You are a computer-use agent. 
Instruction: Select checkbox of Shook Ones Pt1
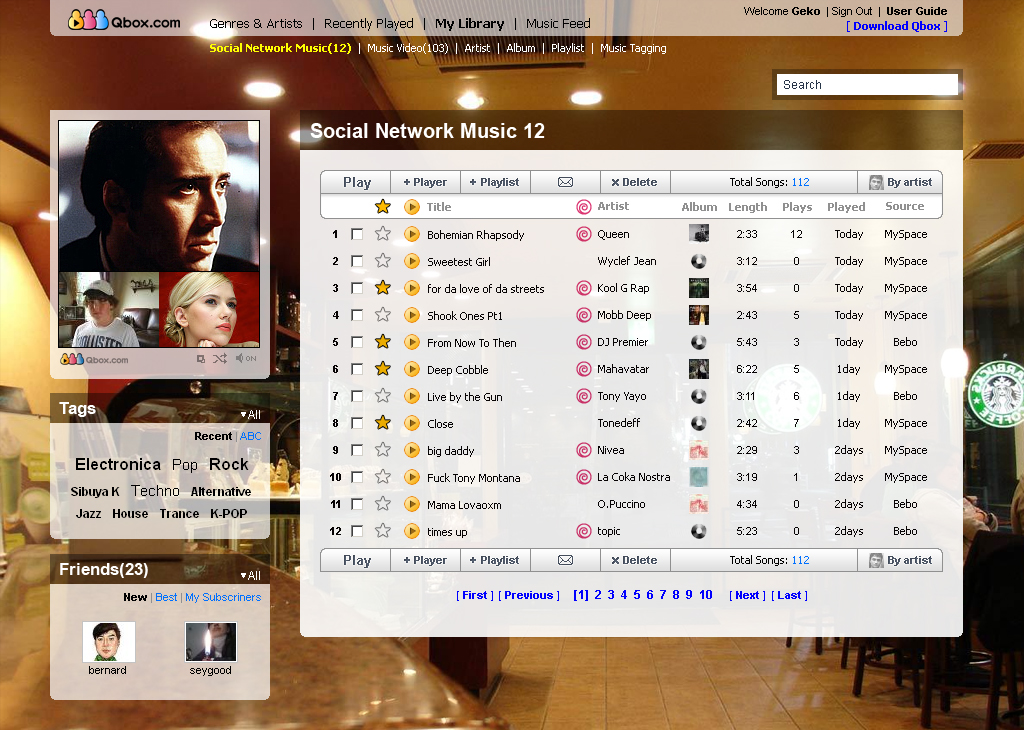tap(357, 315)
